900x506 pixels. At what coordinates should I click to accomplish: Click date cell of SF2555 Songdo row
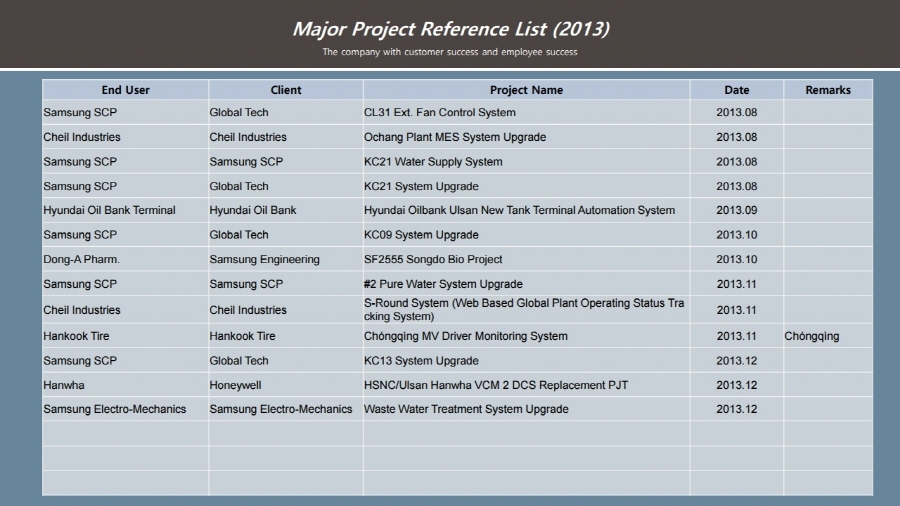pyautogui.click(x=736, y=259)
